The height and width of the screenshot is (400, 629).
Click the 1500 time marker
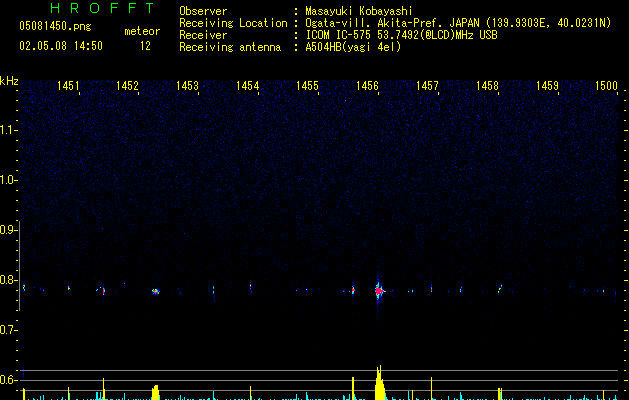[606, 87]
